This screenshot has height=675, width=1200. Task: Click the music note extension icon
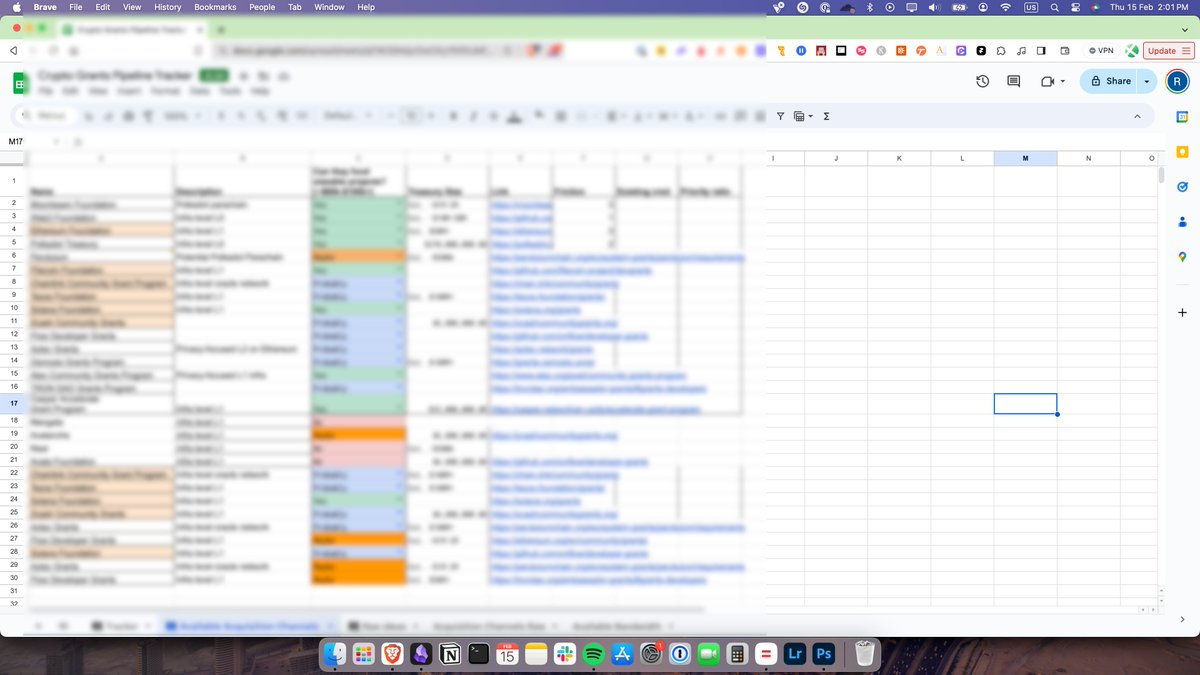(1021, 51)
